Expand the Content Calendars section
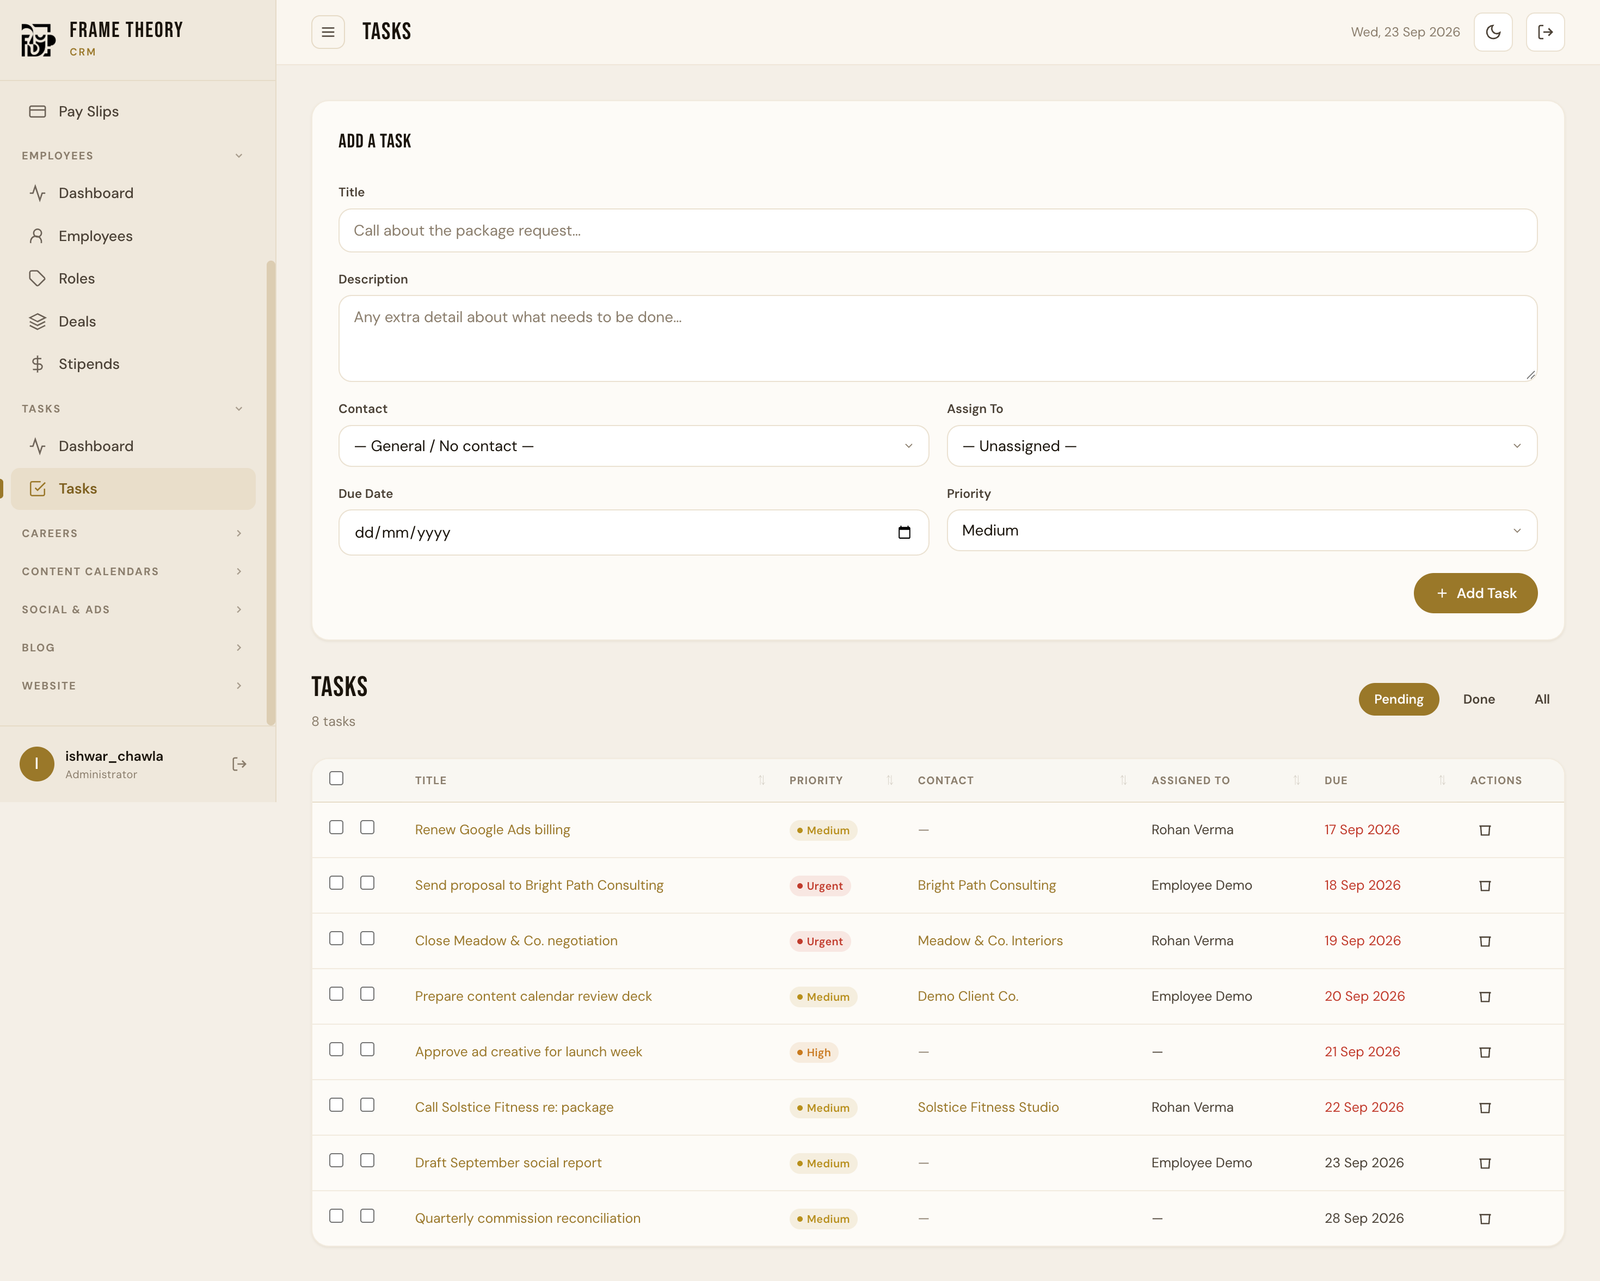The image size is (1600, 1281). click(133, 572)
